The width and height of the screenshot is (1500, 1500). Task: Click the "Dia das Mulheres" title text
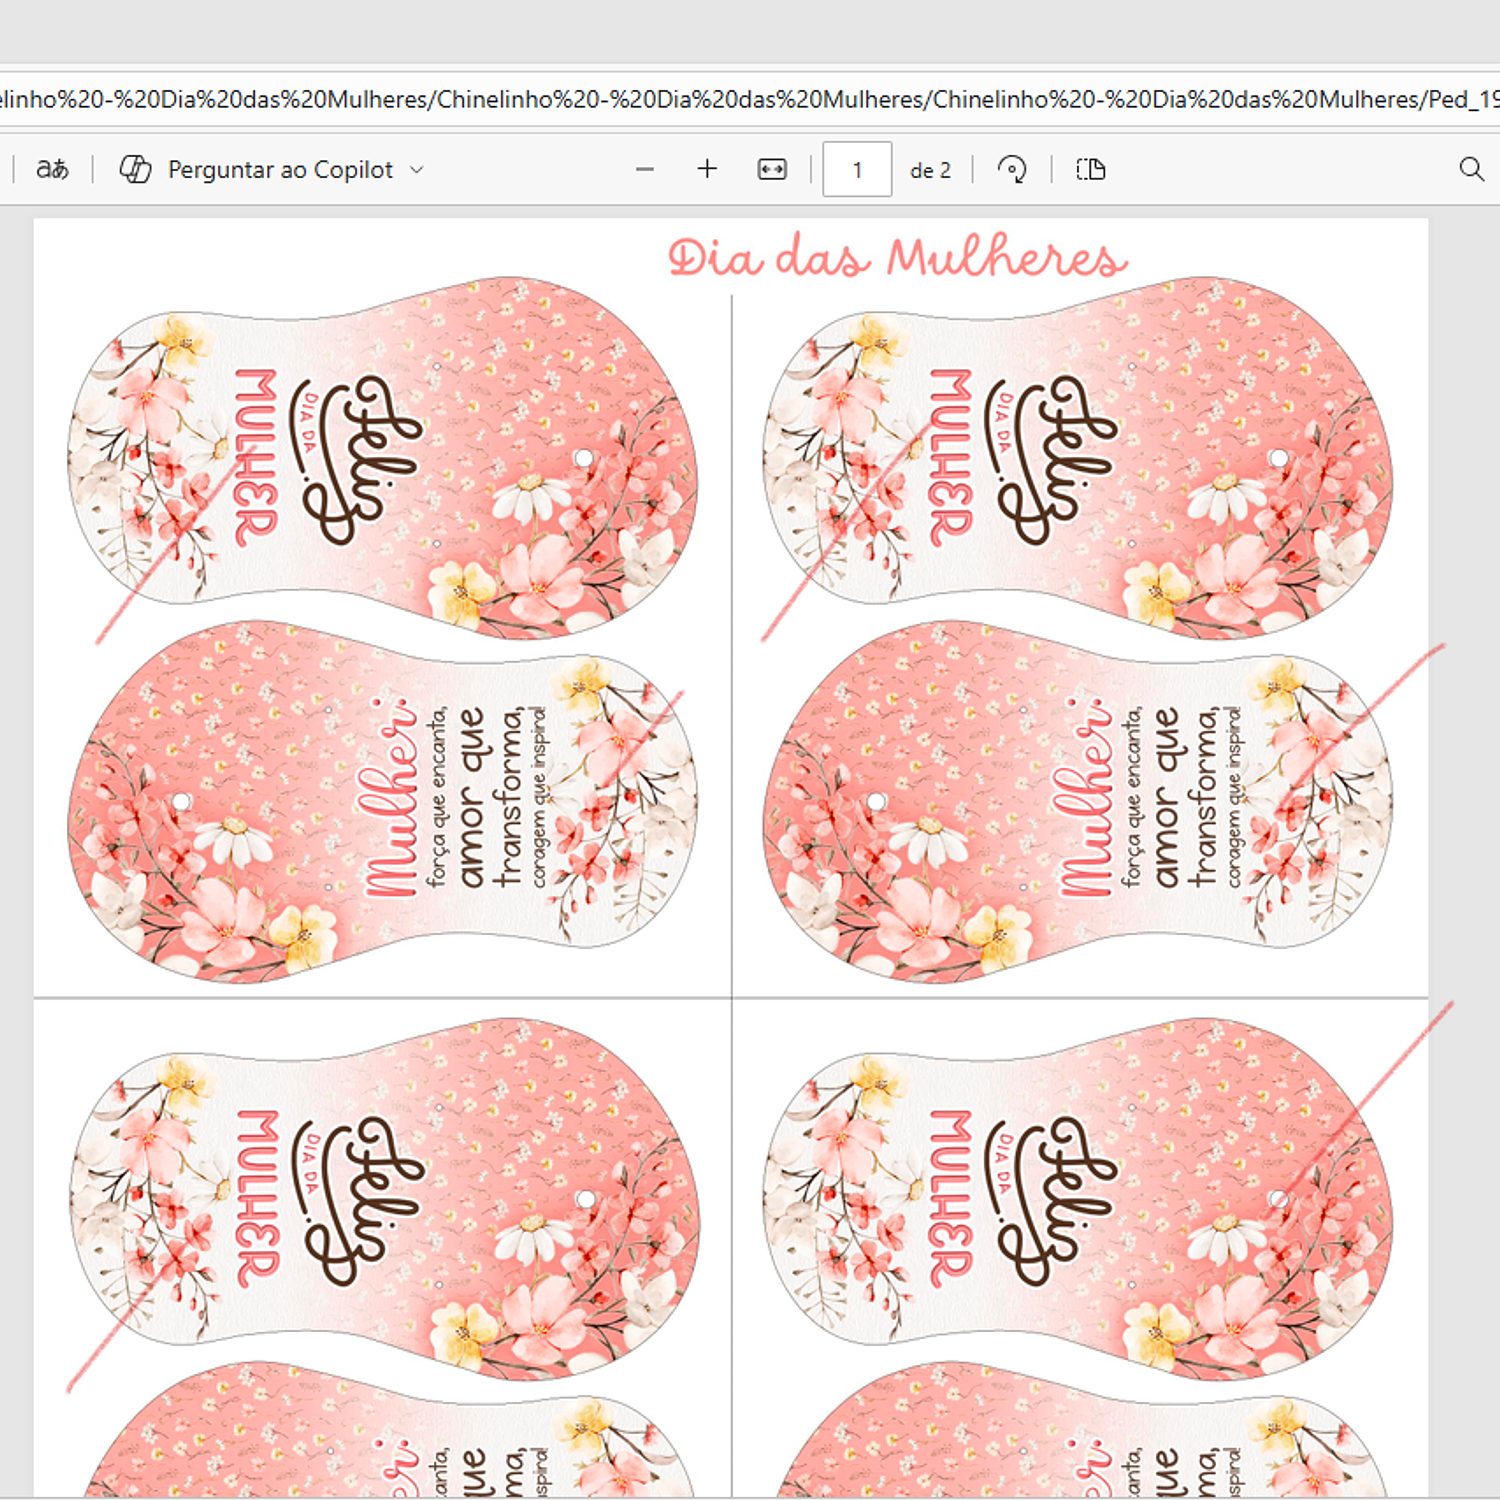pos(897,258)
